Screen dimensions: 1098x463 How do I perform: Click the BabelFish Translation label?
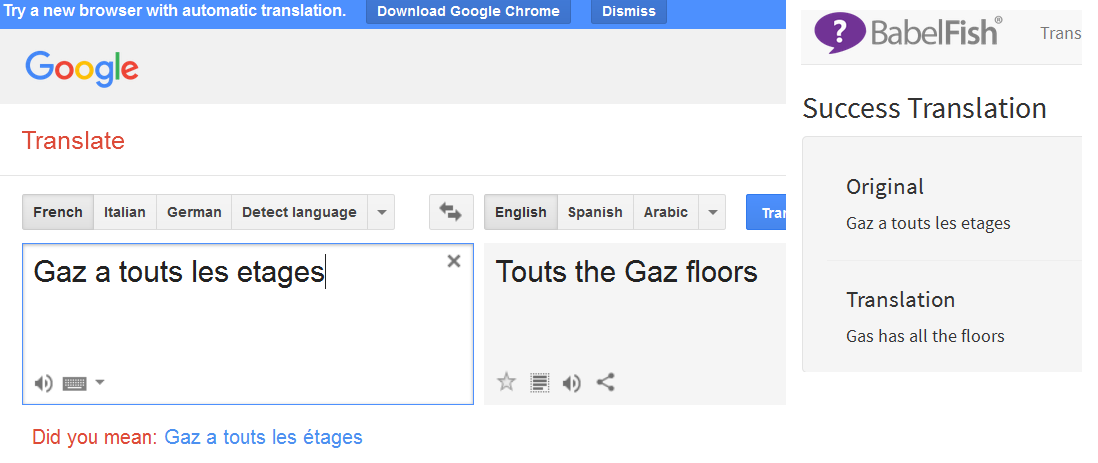coord(901,300)
